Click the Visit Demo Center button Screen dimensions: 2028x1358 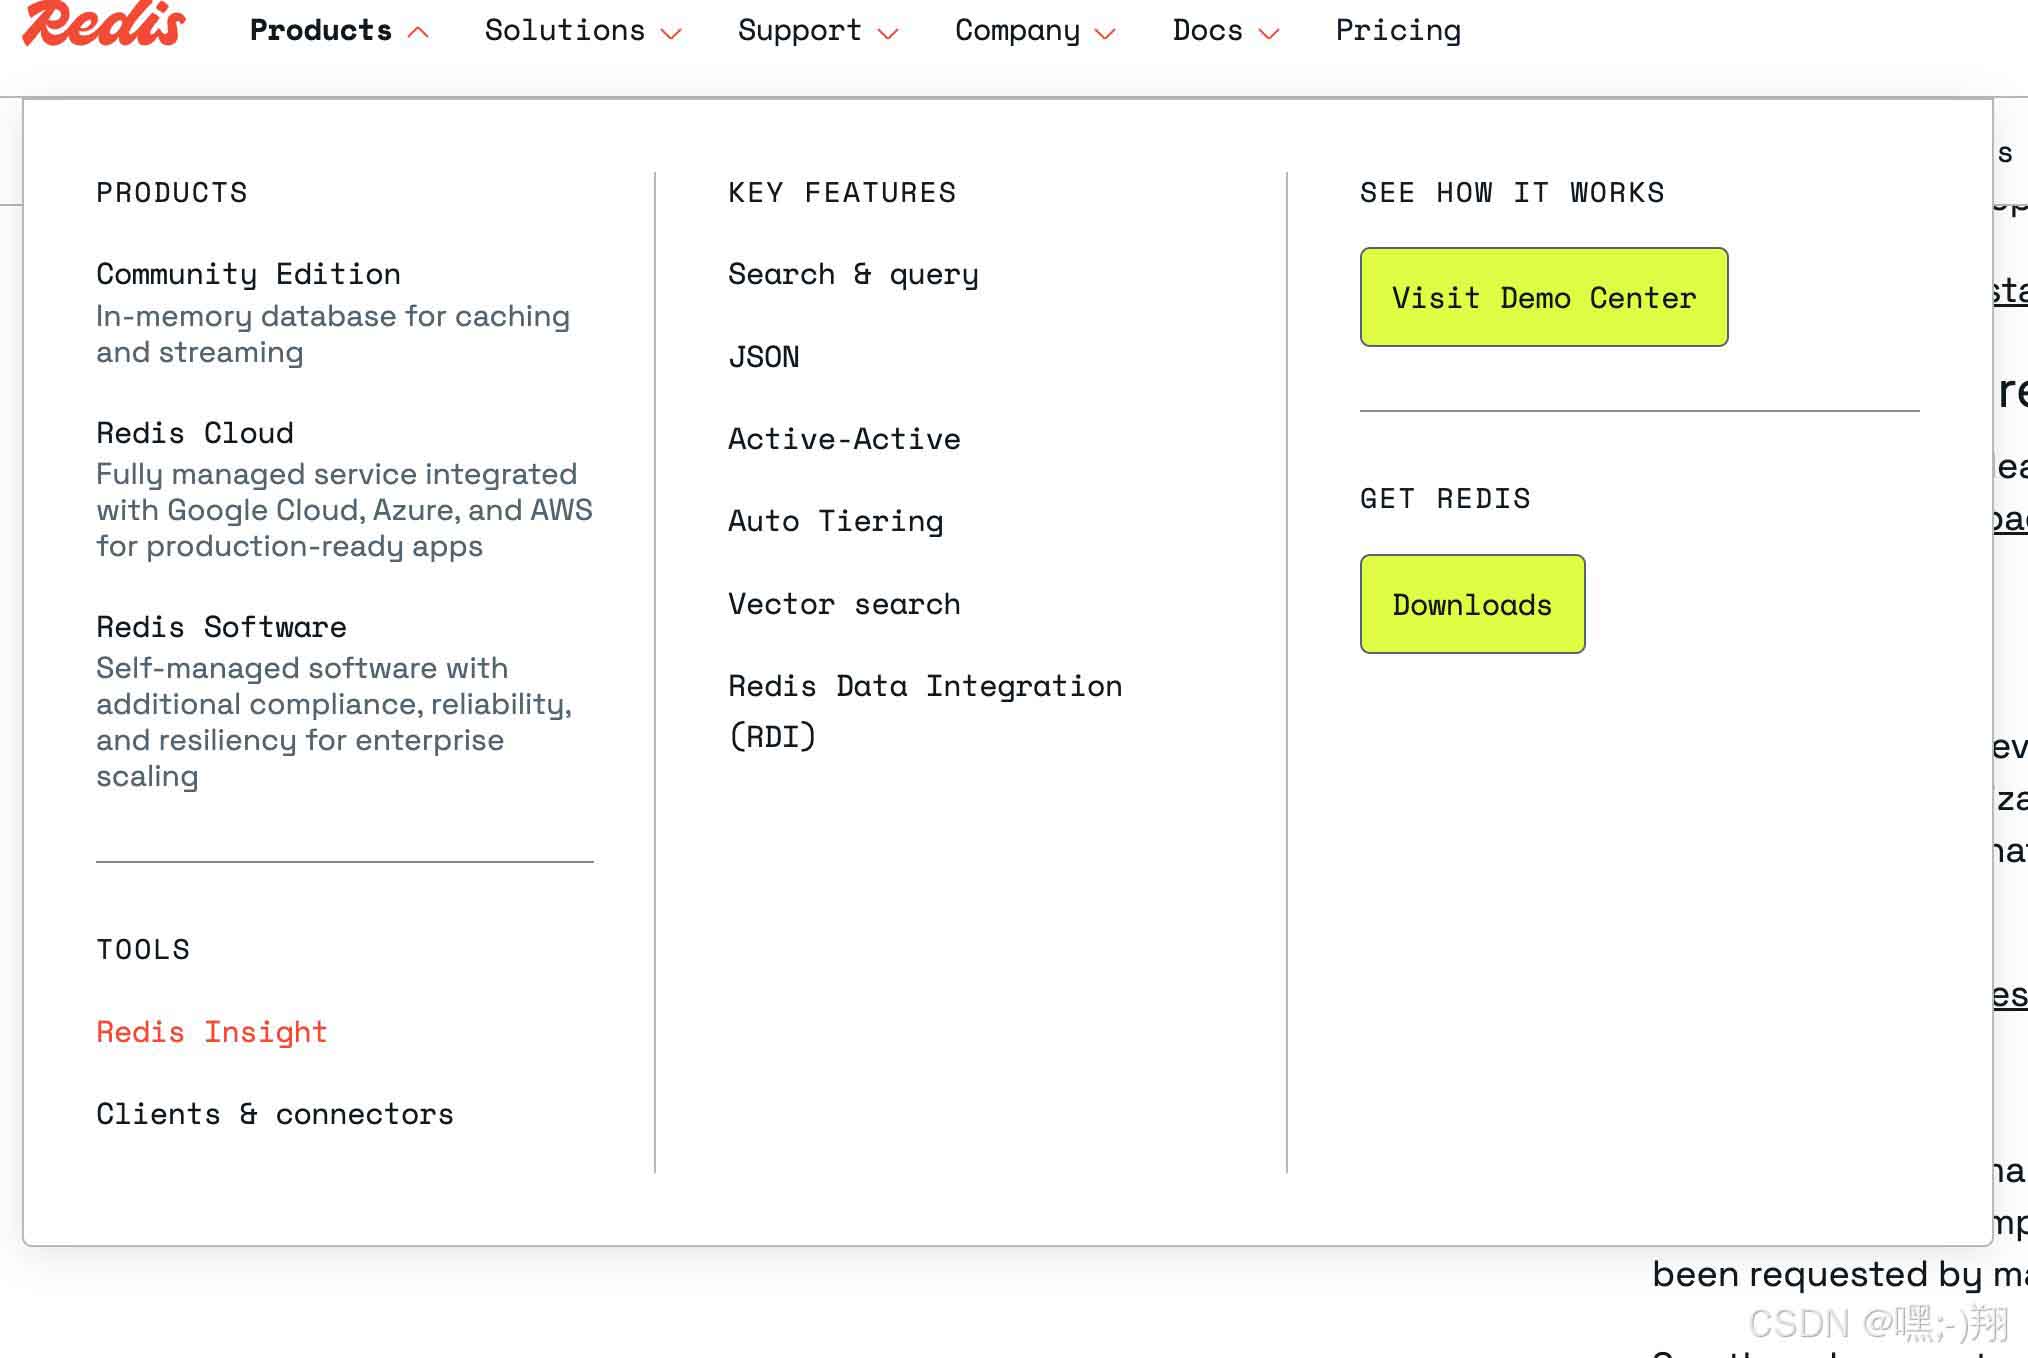click(x=1544, y=297)
